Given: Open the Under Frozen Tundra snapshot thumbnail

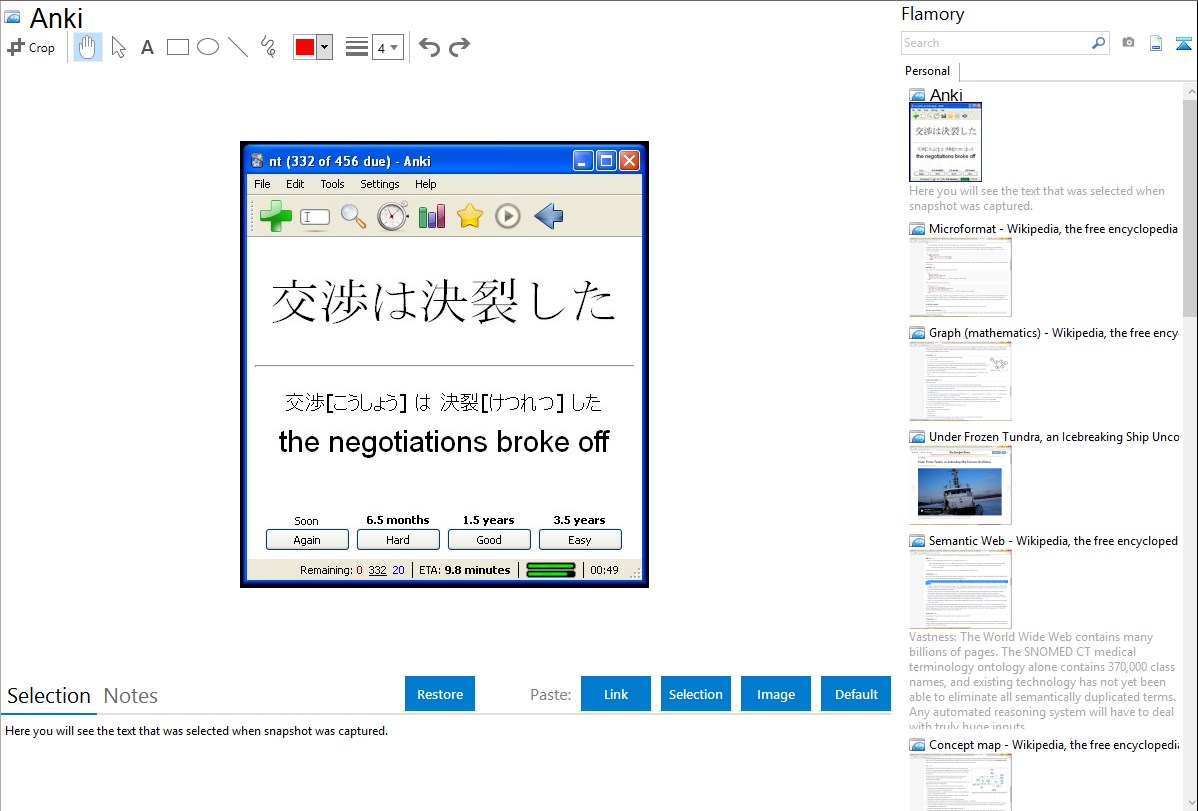Looking at the screenshot, I should click(x=960, y=485).
